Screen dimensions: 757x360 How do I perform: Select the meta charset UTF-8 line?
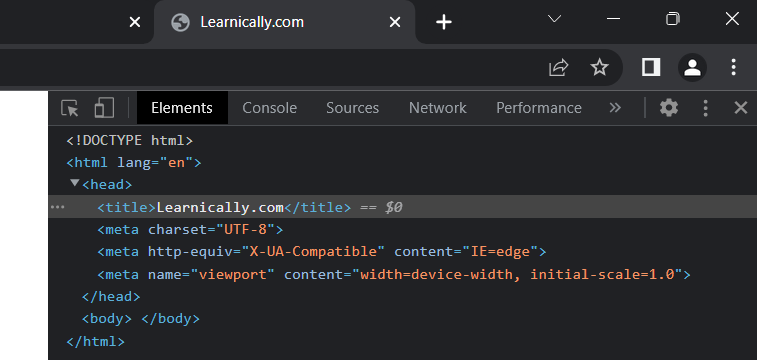[190, 229]
